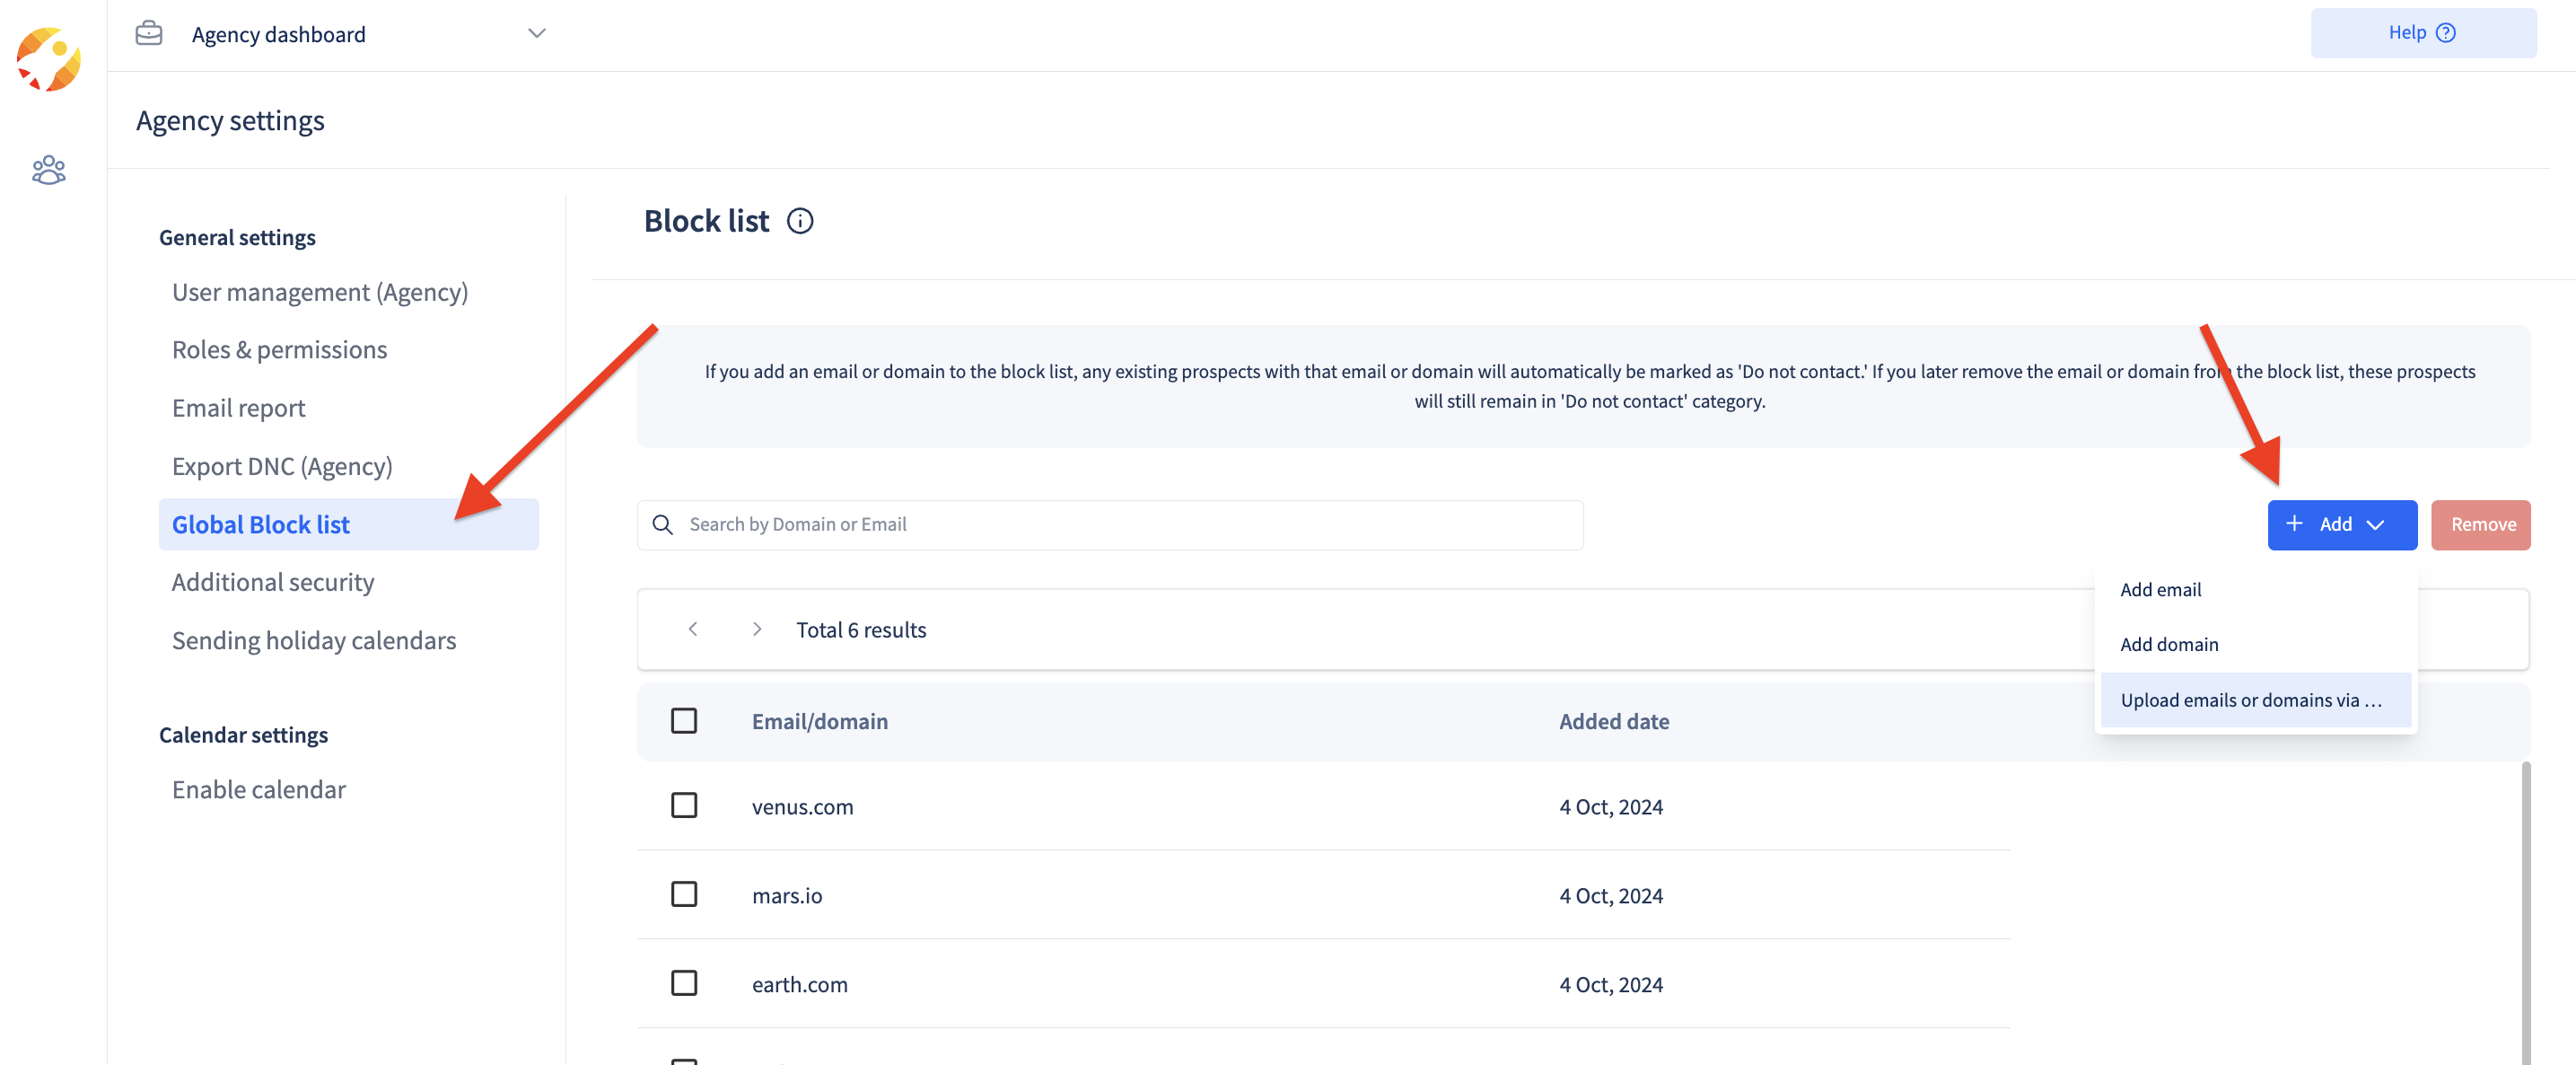The width and height of the screenshot is (2576, 1065).
Task: Go to next results page arrow
Action: tap(756, 629)
